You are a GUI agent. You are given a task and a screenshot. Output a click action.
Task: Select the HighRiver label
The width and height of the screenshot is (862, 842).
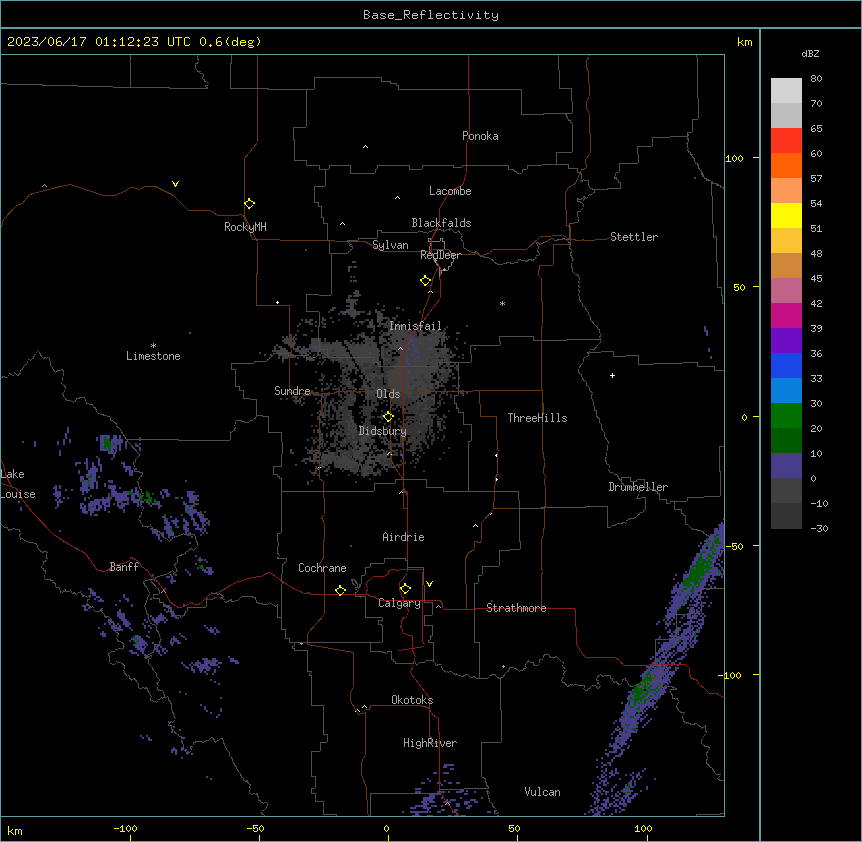pyautogui.click(x=430, y=743)
